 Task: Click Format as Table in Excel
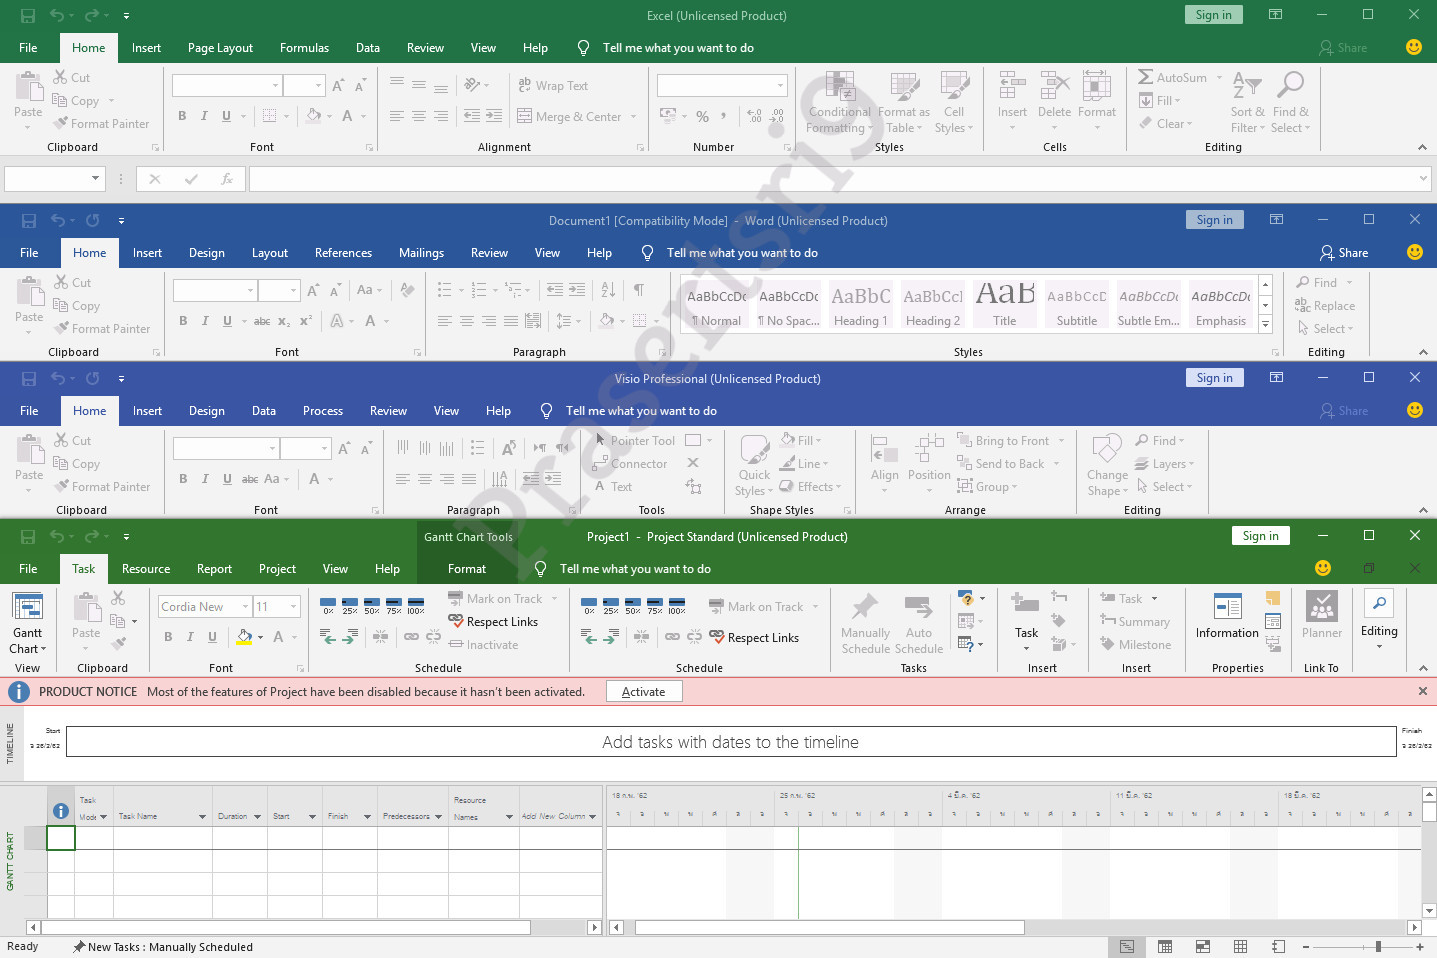point(904,102)
